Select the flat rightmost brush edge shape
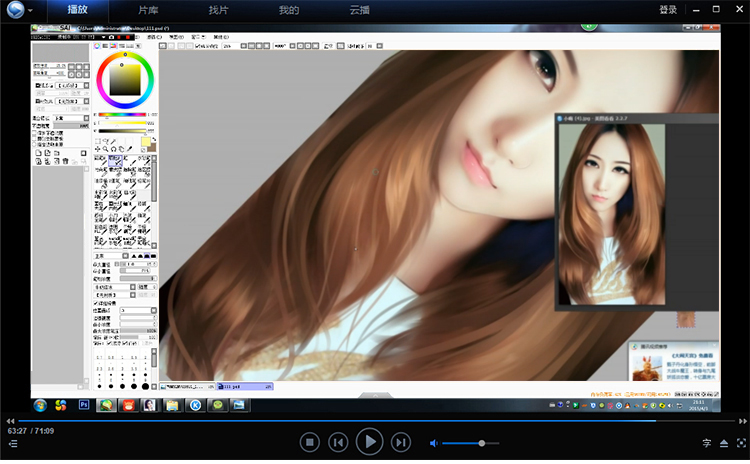Image resolution: width=750 pixels, height=464 pixels. coord(154,256)
